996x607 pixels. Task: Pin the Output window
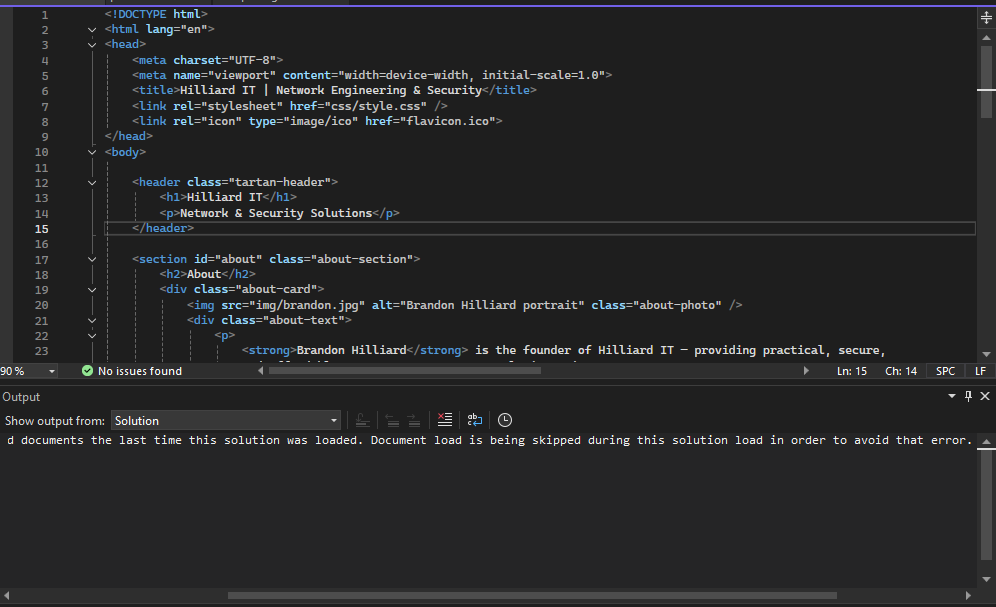pyautogui.click(x=968, y=396)
